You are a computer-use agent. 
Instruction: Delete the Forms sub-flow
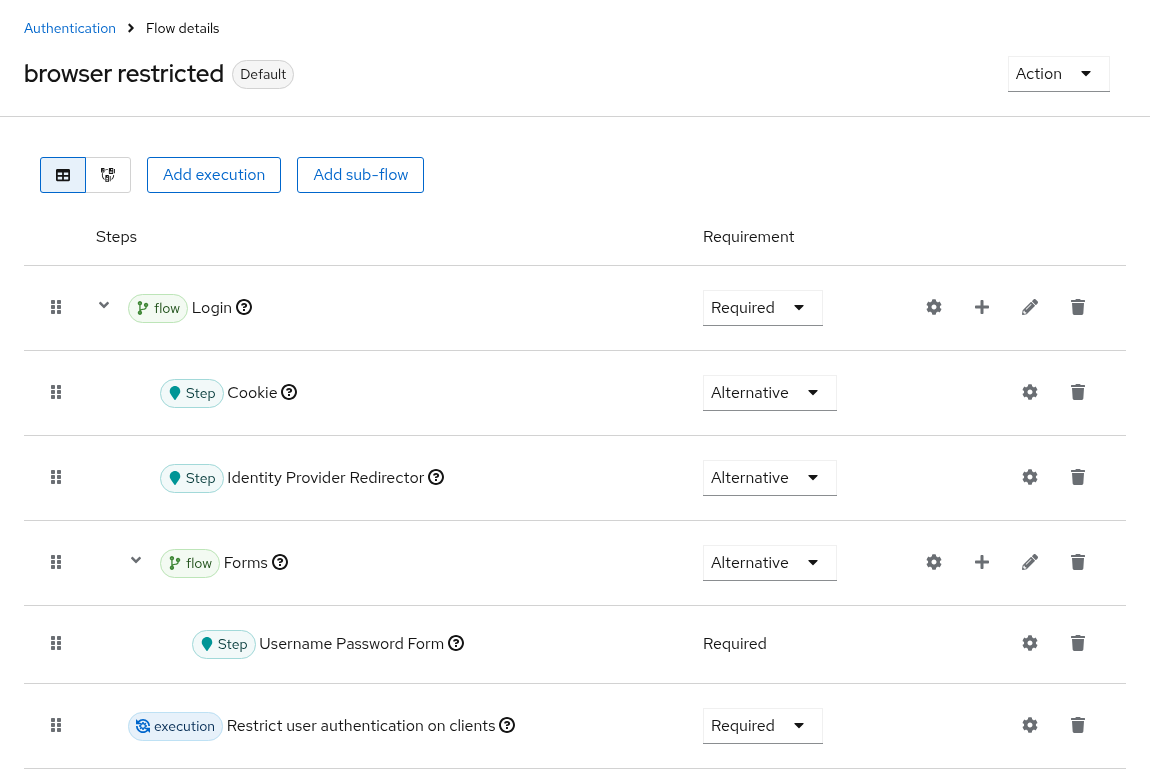pyautogui.click(x=1078, y=562)
